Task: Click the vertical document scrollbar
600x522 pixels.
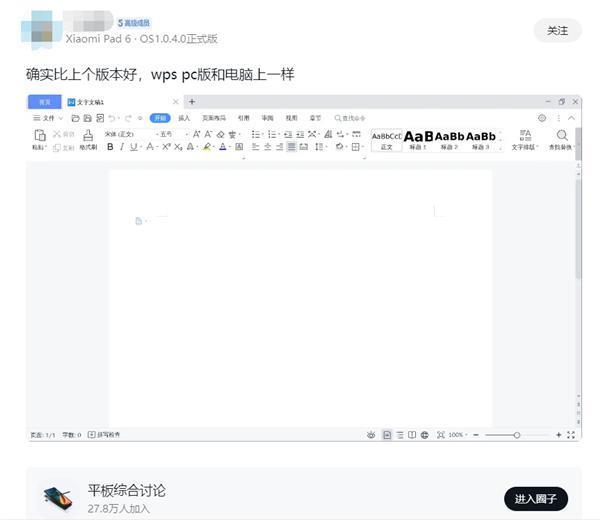Action: point(578,230)
